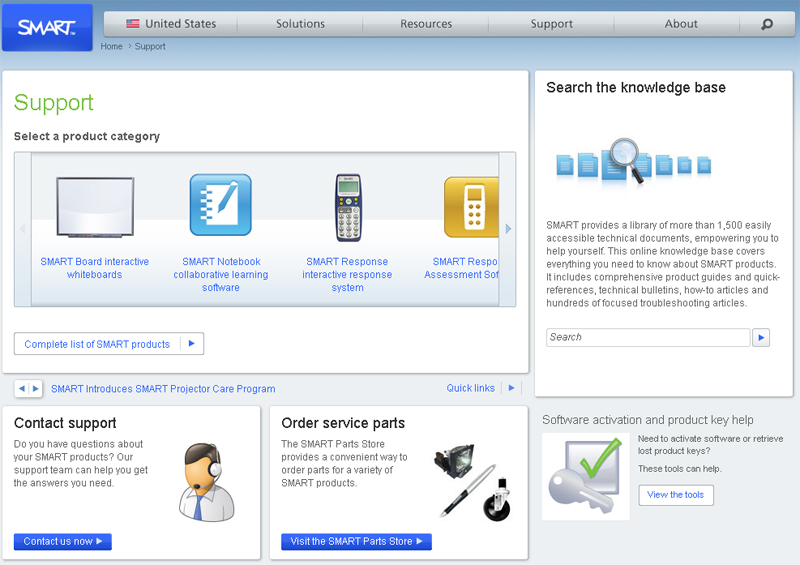This screenshot has width=800, height=565.
Task: Click arrow beside Complete list of products
Action: tap(192, 343)
